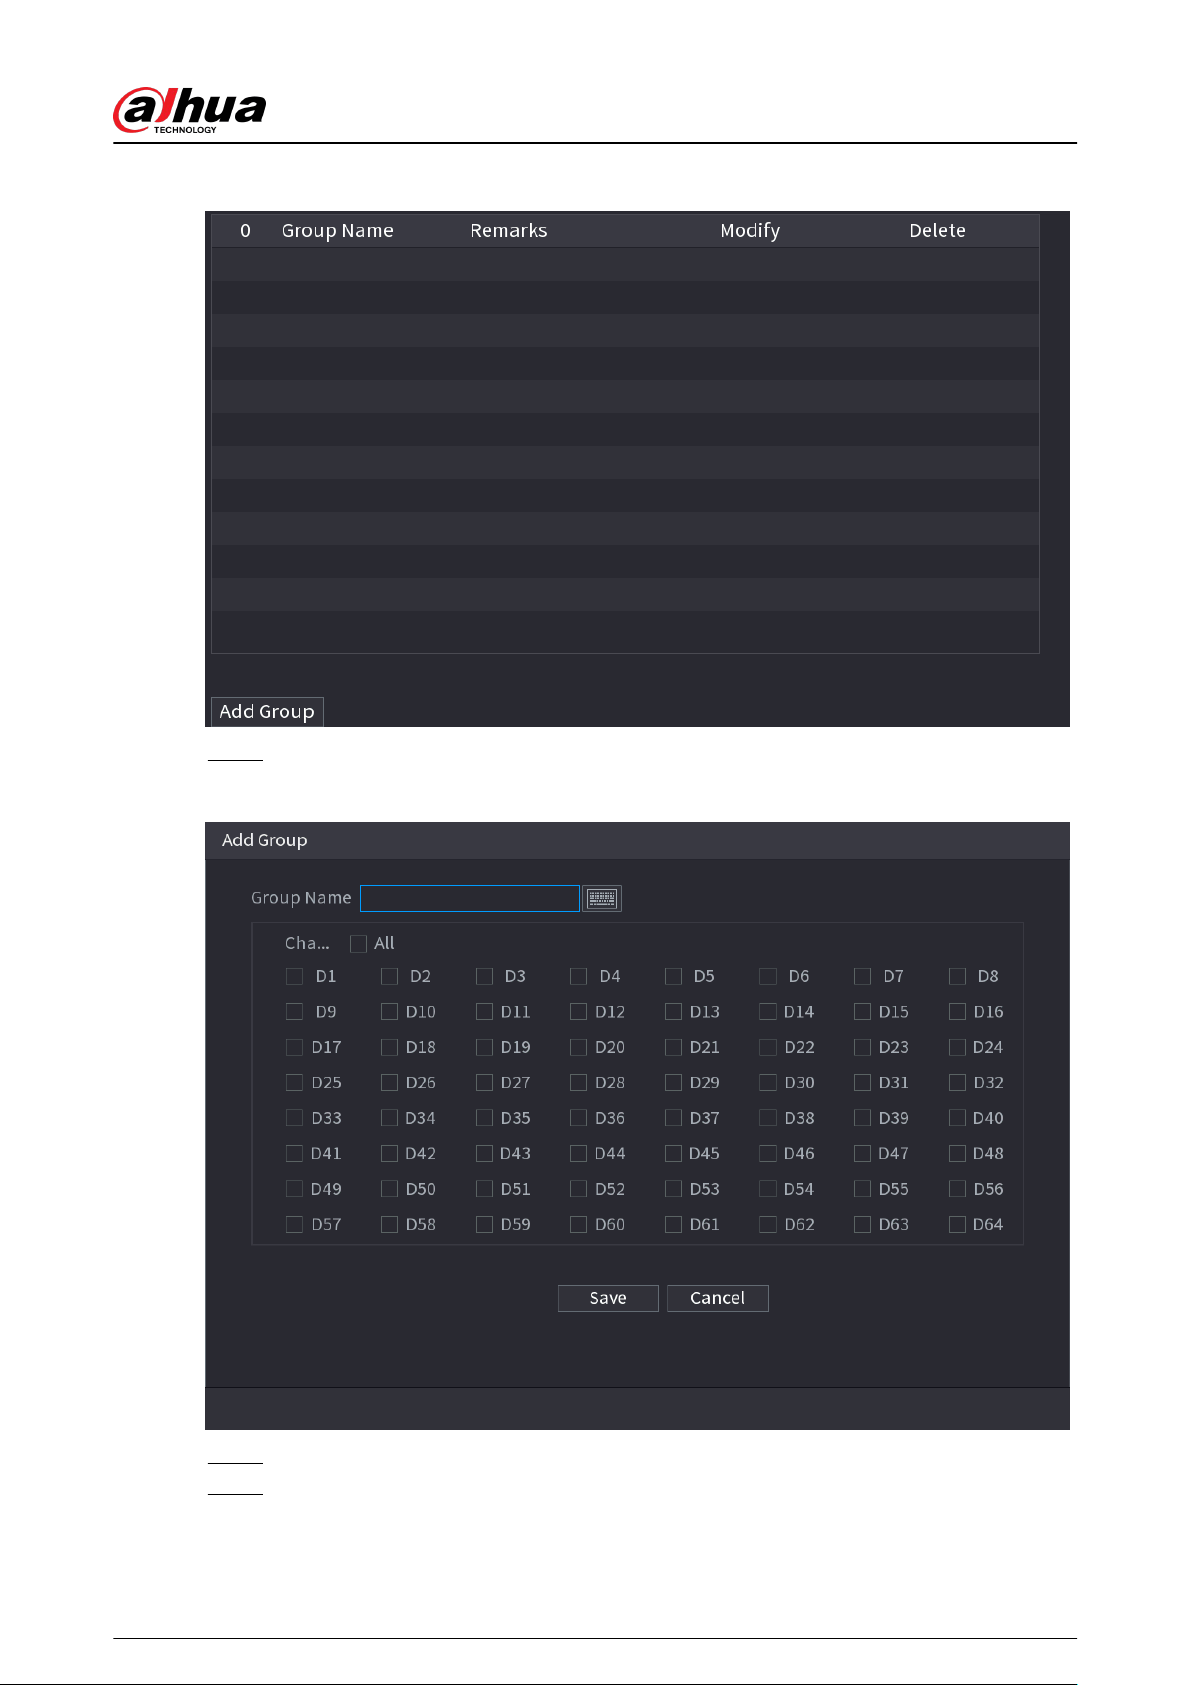Enable channel D42
Screen dimensions: 1192x1685
click(389, 1154)
